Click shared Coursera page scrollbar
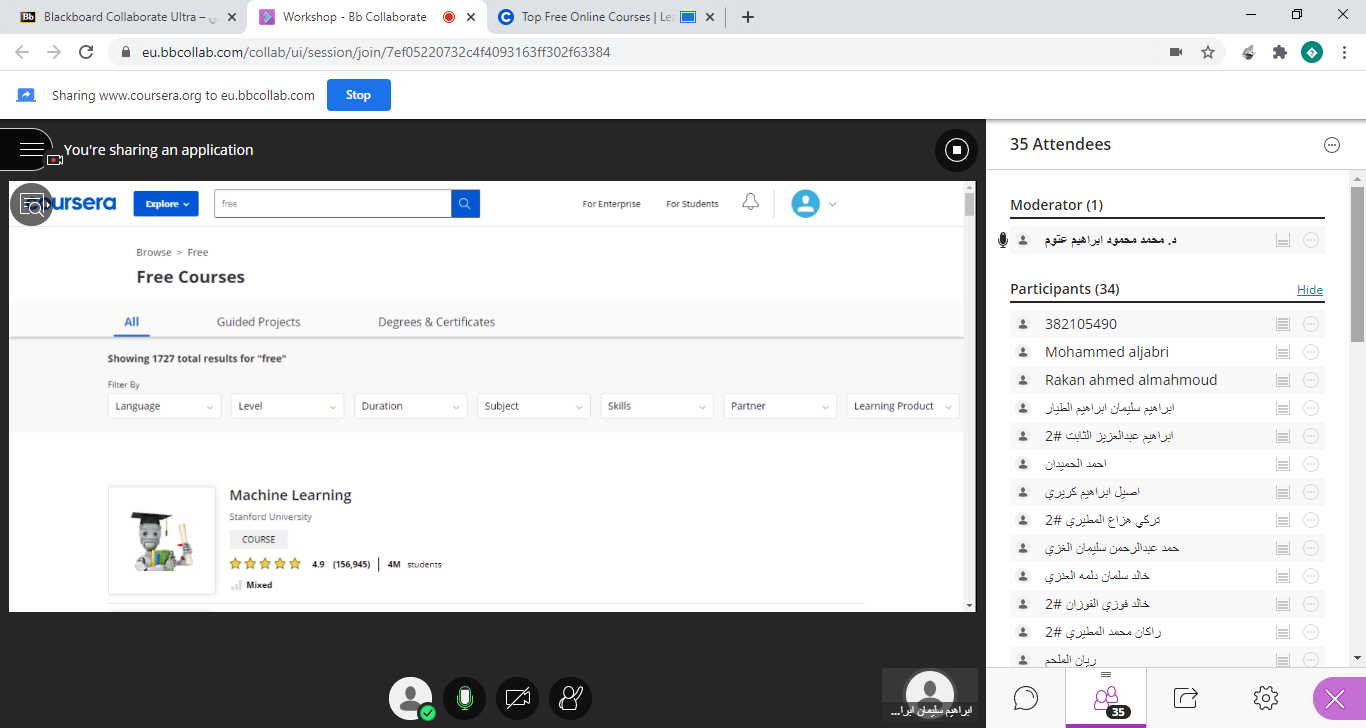 click(x=969, y=204)
